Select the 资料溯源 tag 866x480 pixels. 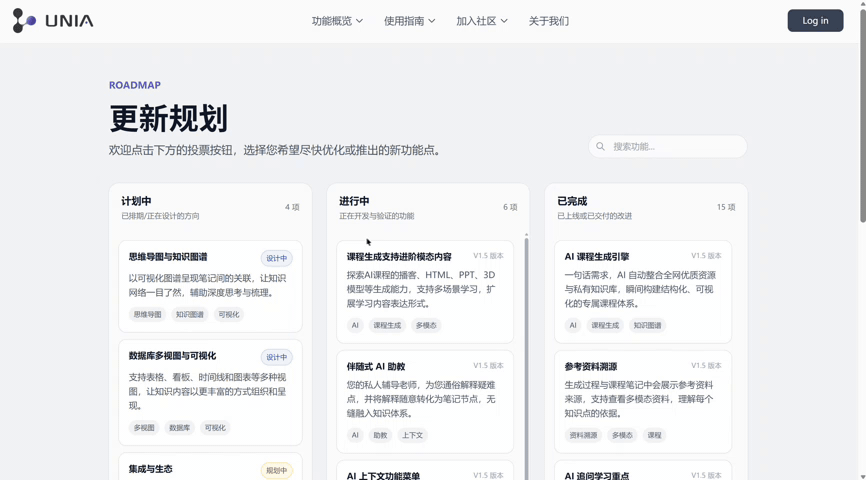583,435
